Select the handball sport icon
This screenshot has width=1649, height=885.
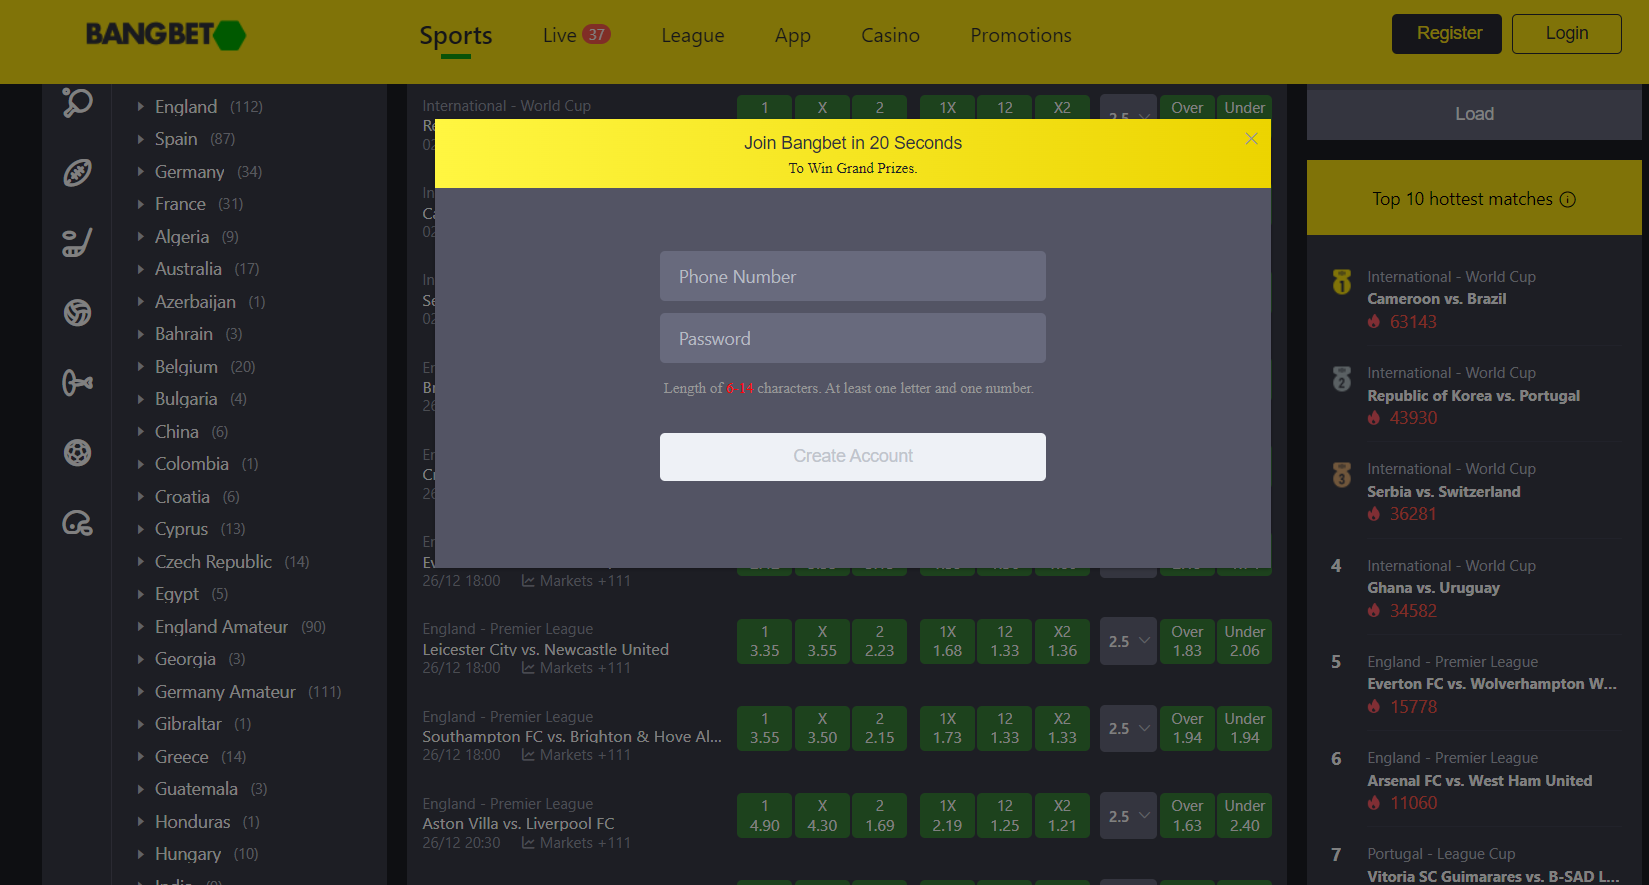click(77, 453)
